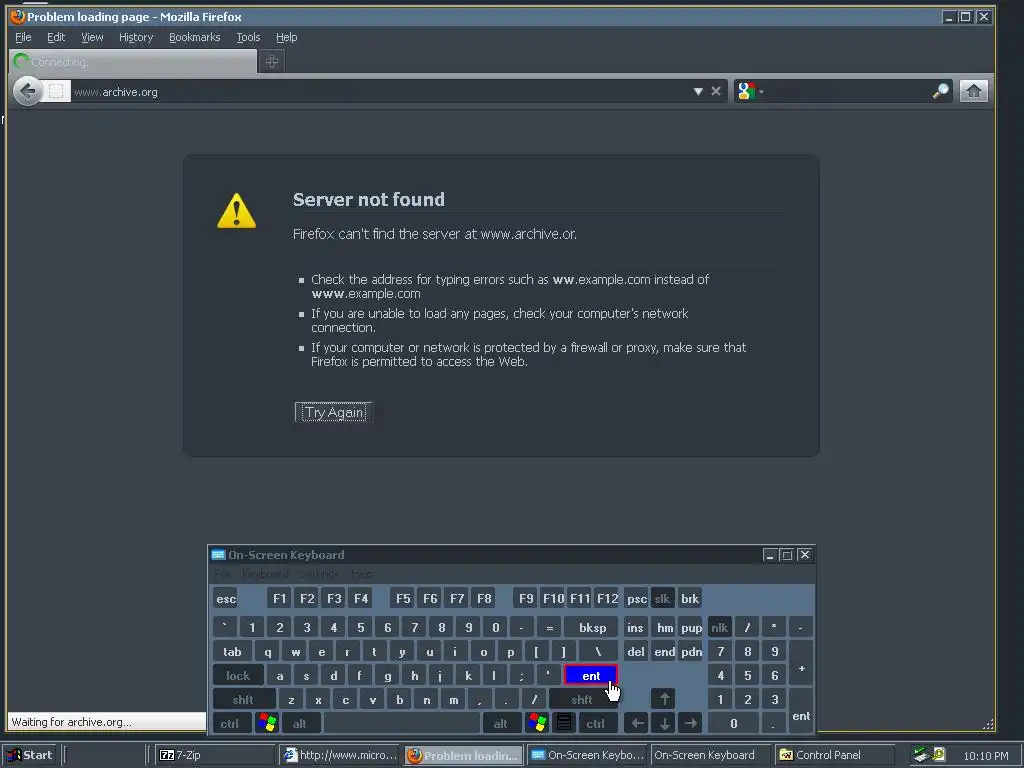
Task: Open the Tools menu
Action: tap(248, 37)
